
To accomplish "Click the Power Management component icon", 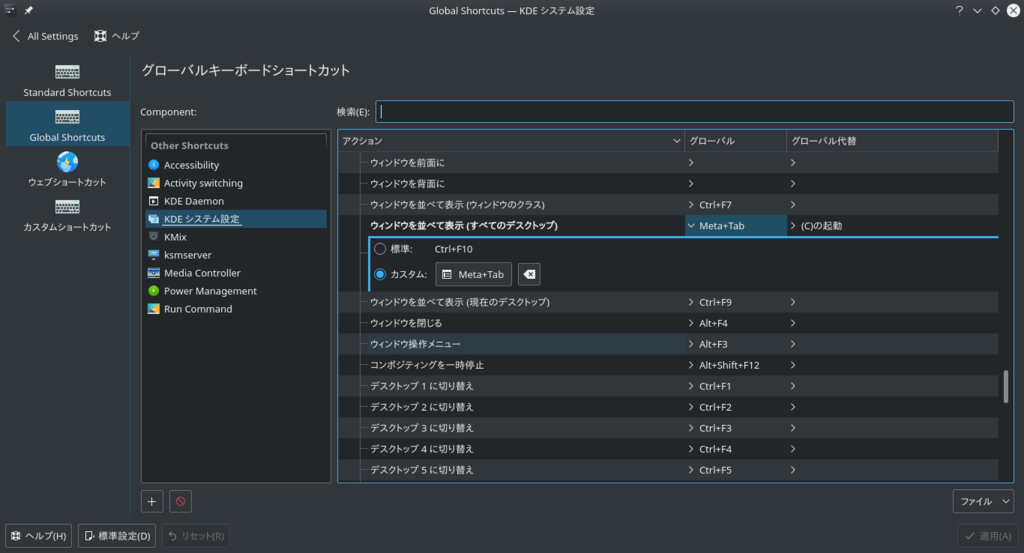I will (x=153, y=291).
